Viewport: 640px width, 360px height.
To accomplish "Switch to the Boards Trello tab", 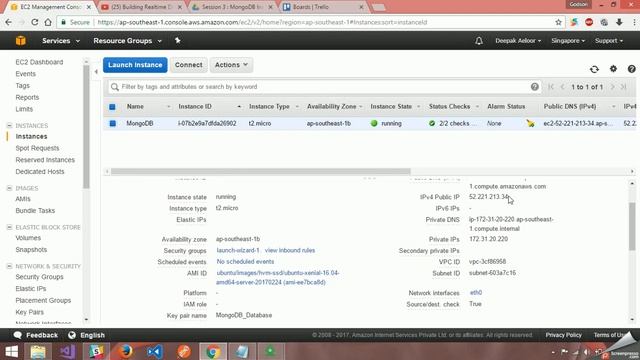I will [x=322, y=7].
